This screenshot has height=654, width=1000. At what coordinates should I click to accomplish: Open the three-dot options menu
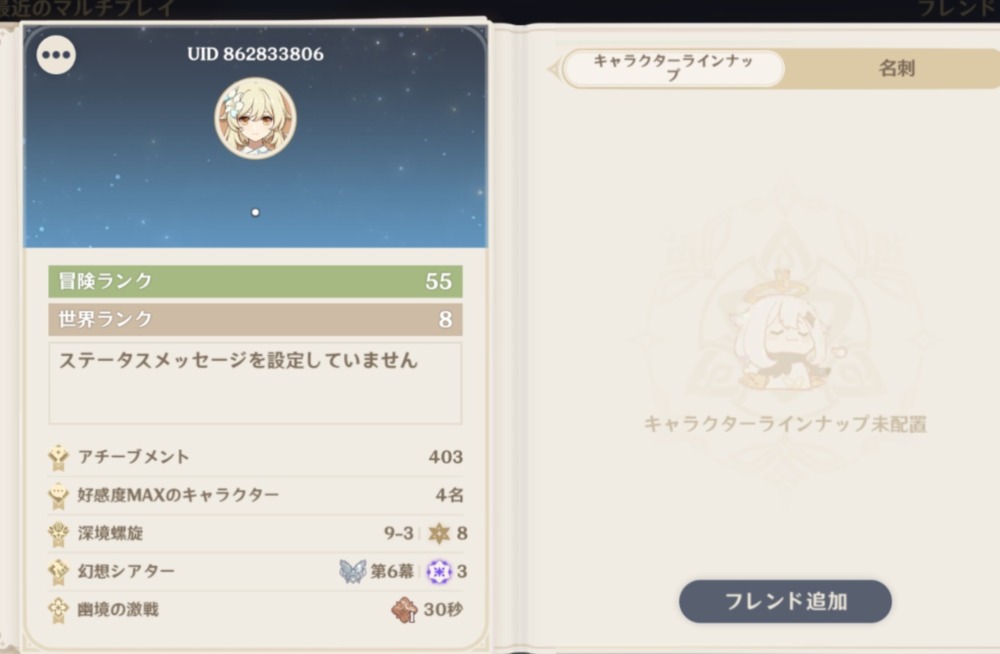click(56, 55)
